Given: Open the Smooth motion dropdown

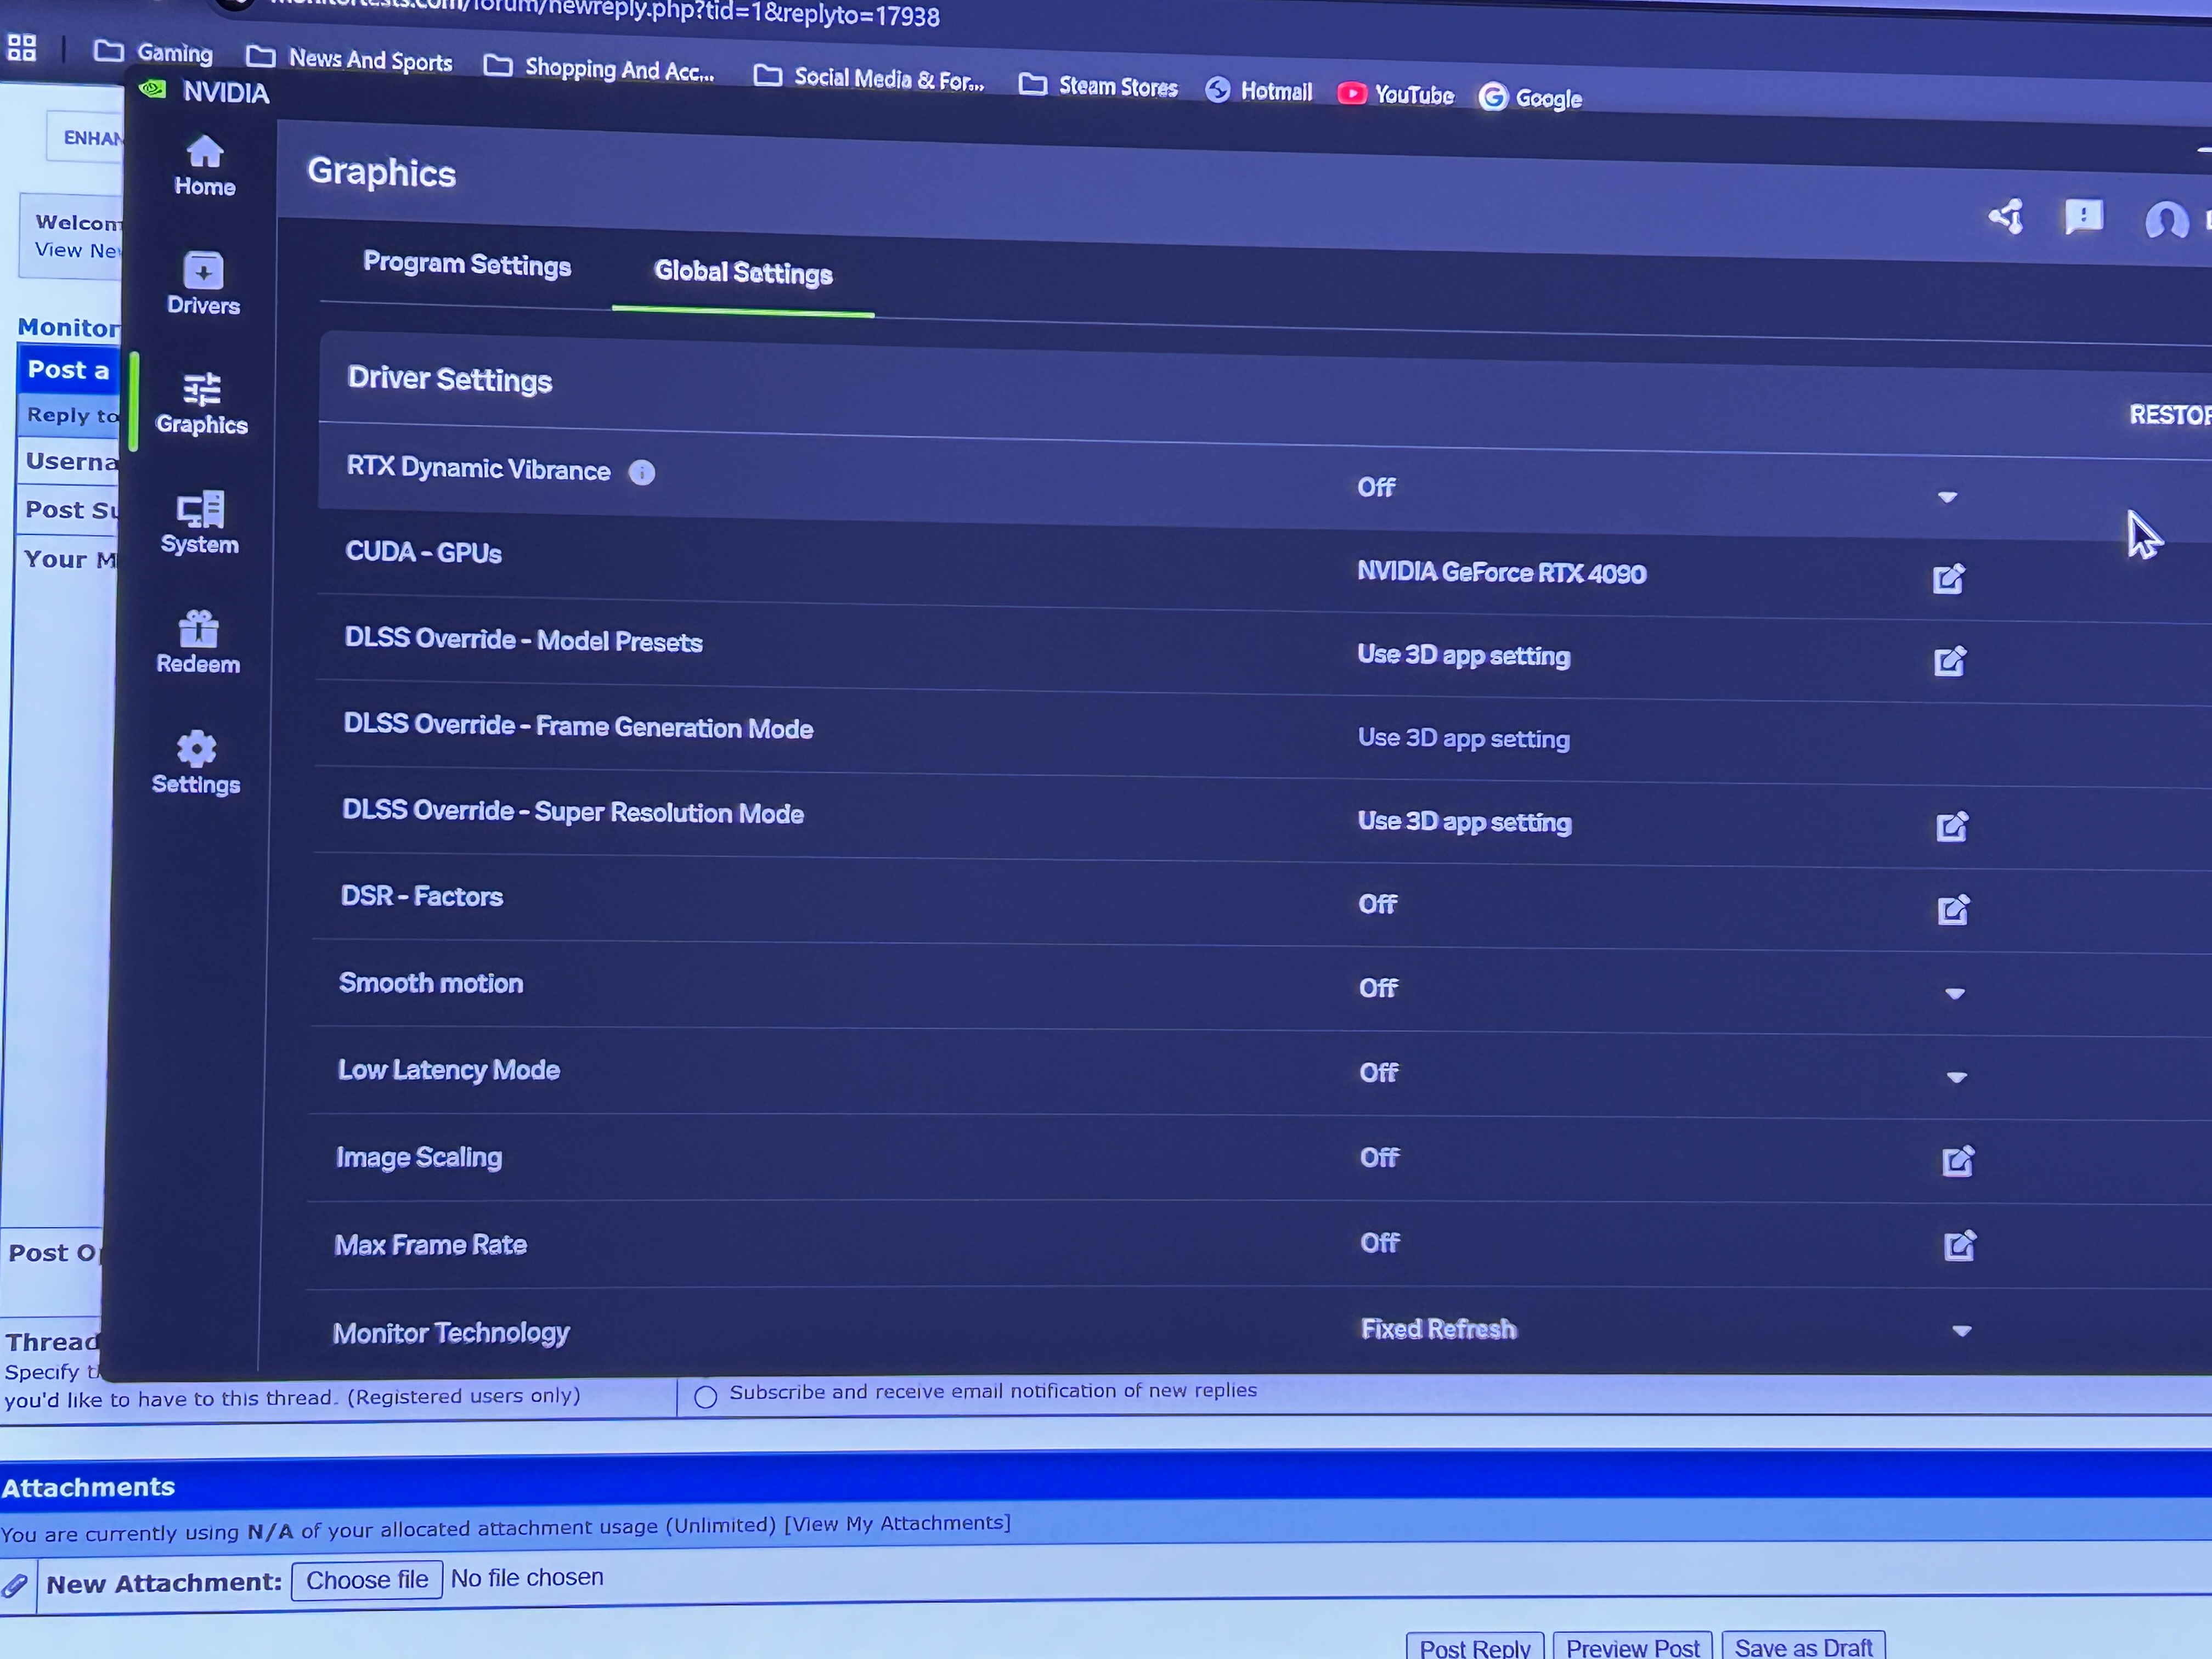Looking at the screenshot, I should click(x=1955, y=993).
